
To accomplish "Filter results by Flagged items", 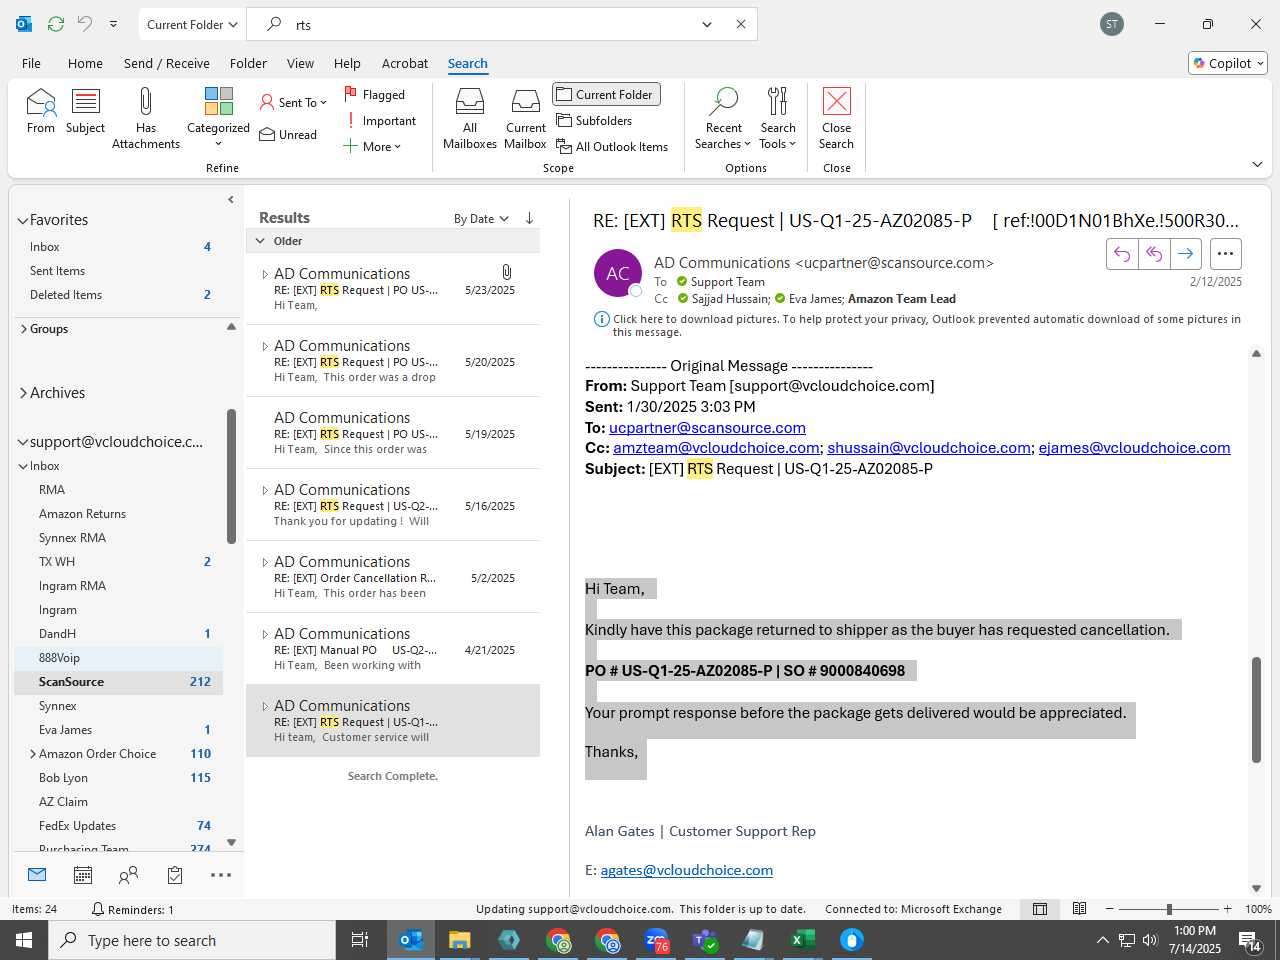I will coord(375,95).
